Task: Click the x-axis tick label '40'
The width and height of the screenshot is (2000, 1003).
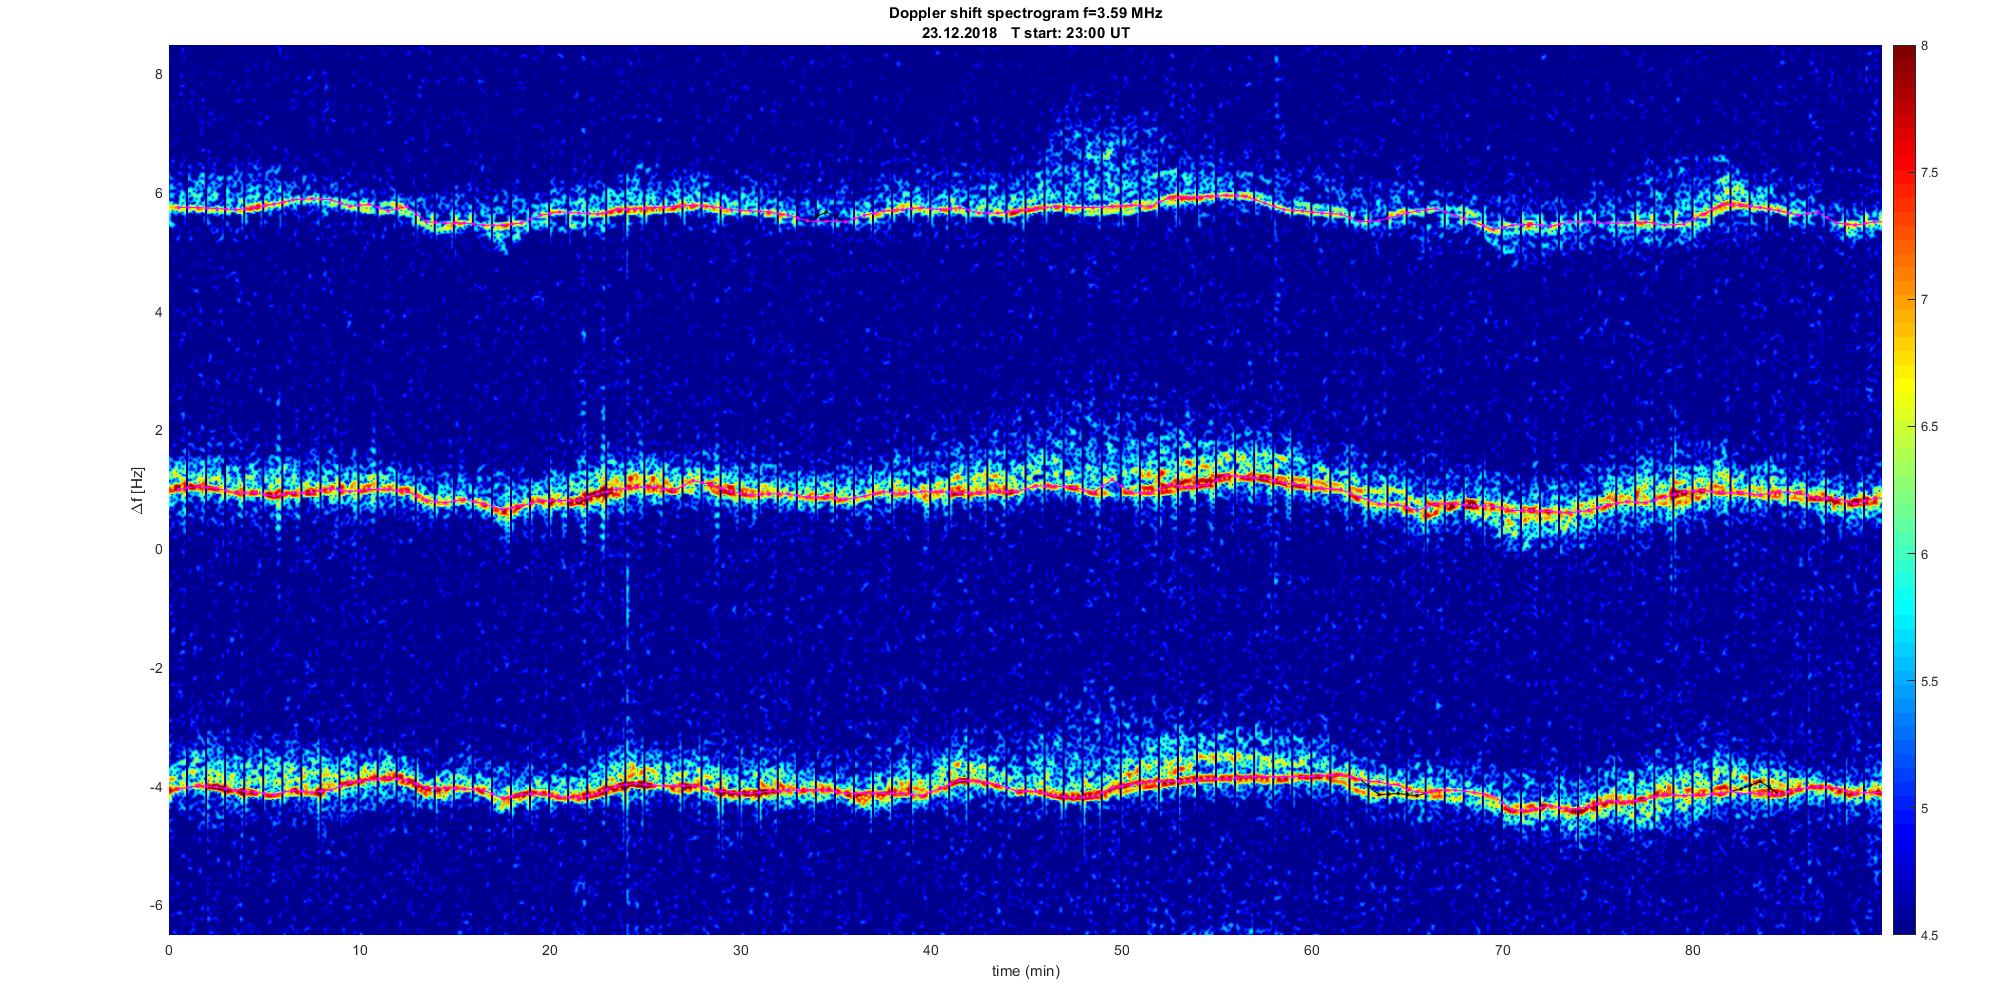Action: tap(931, 950)
